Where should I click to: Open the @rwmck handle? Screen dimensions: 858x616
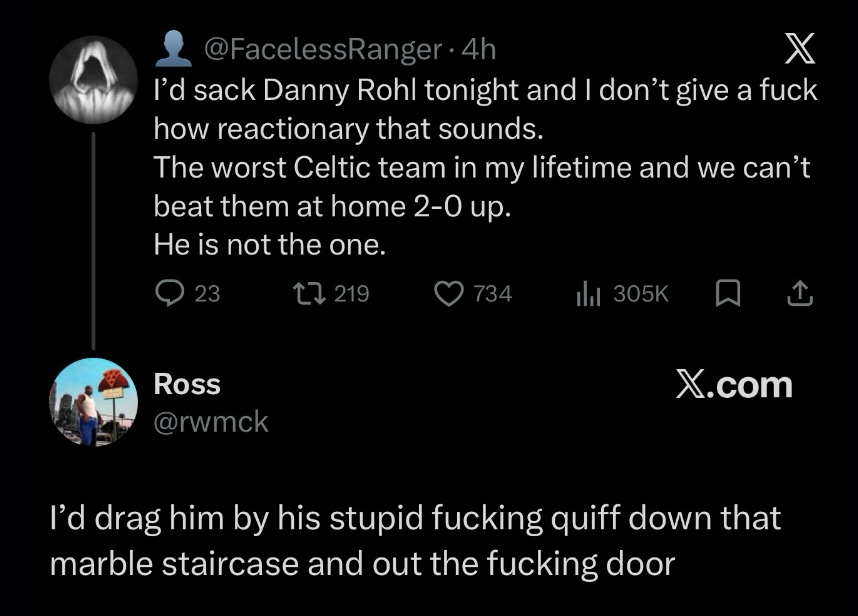point(210,421)
